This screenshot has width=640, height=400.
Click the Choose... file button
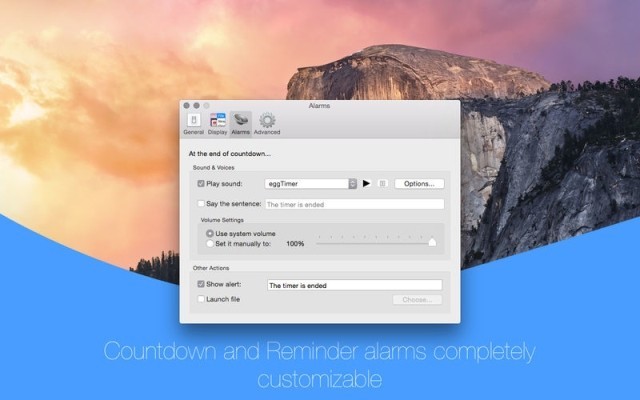pyautogui.click(x=416, y=299)
